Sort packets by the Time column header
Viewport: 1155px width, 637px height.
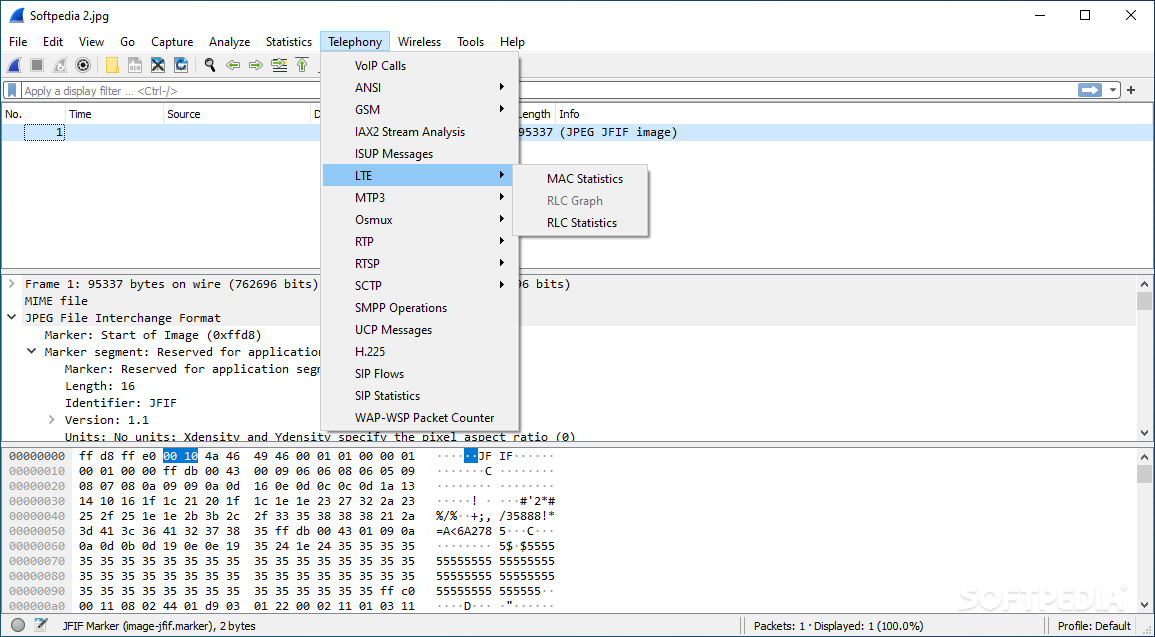(x=114, y=114)
